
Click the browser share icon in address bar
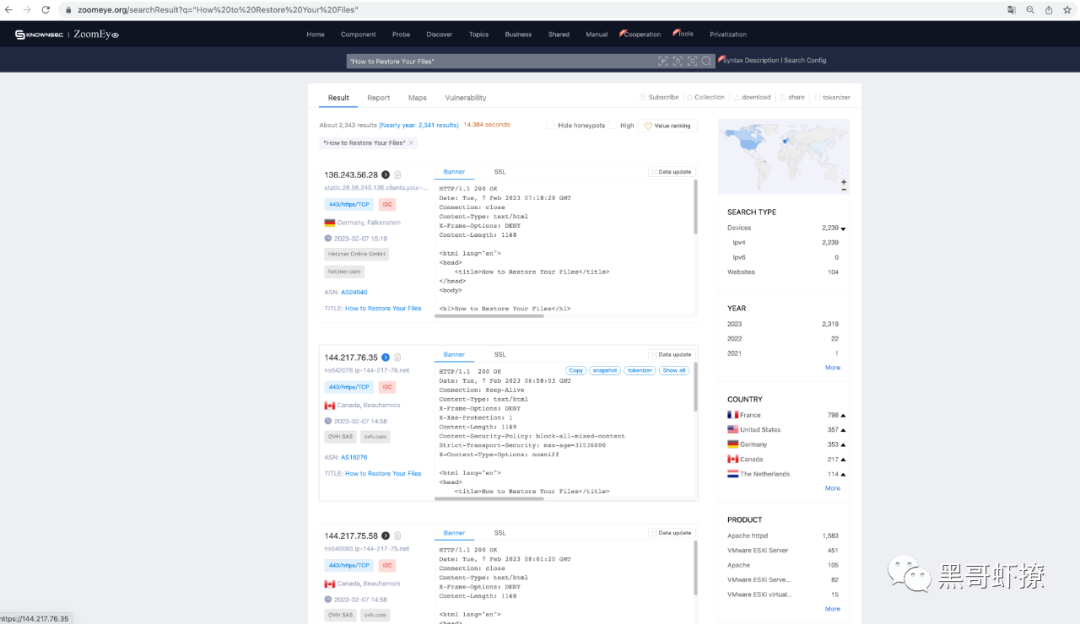click(1048, 10)
